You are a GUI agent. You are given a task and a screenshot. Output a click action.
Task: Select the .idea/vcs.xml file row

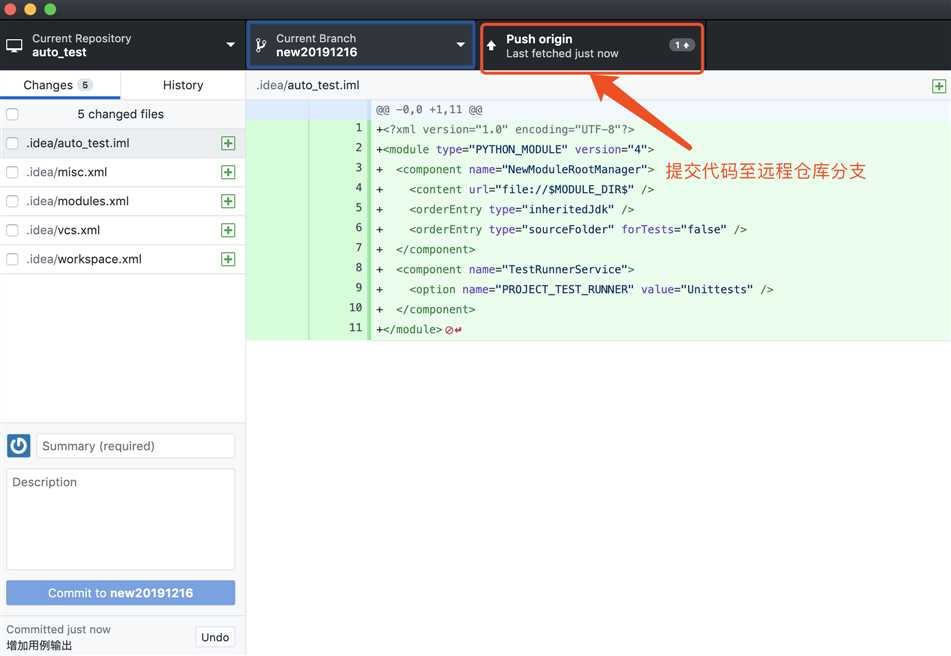point(123,230)
